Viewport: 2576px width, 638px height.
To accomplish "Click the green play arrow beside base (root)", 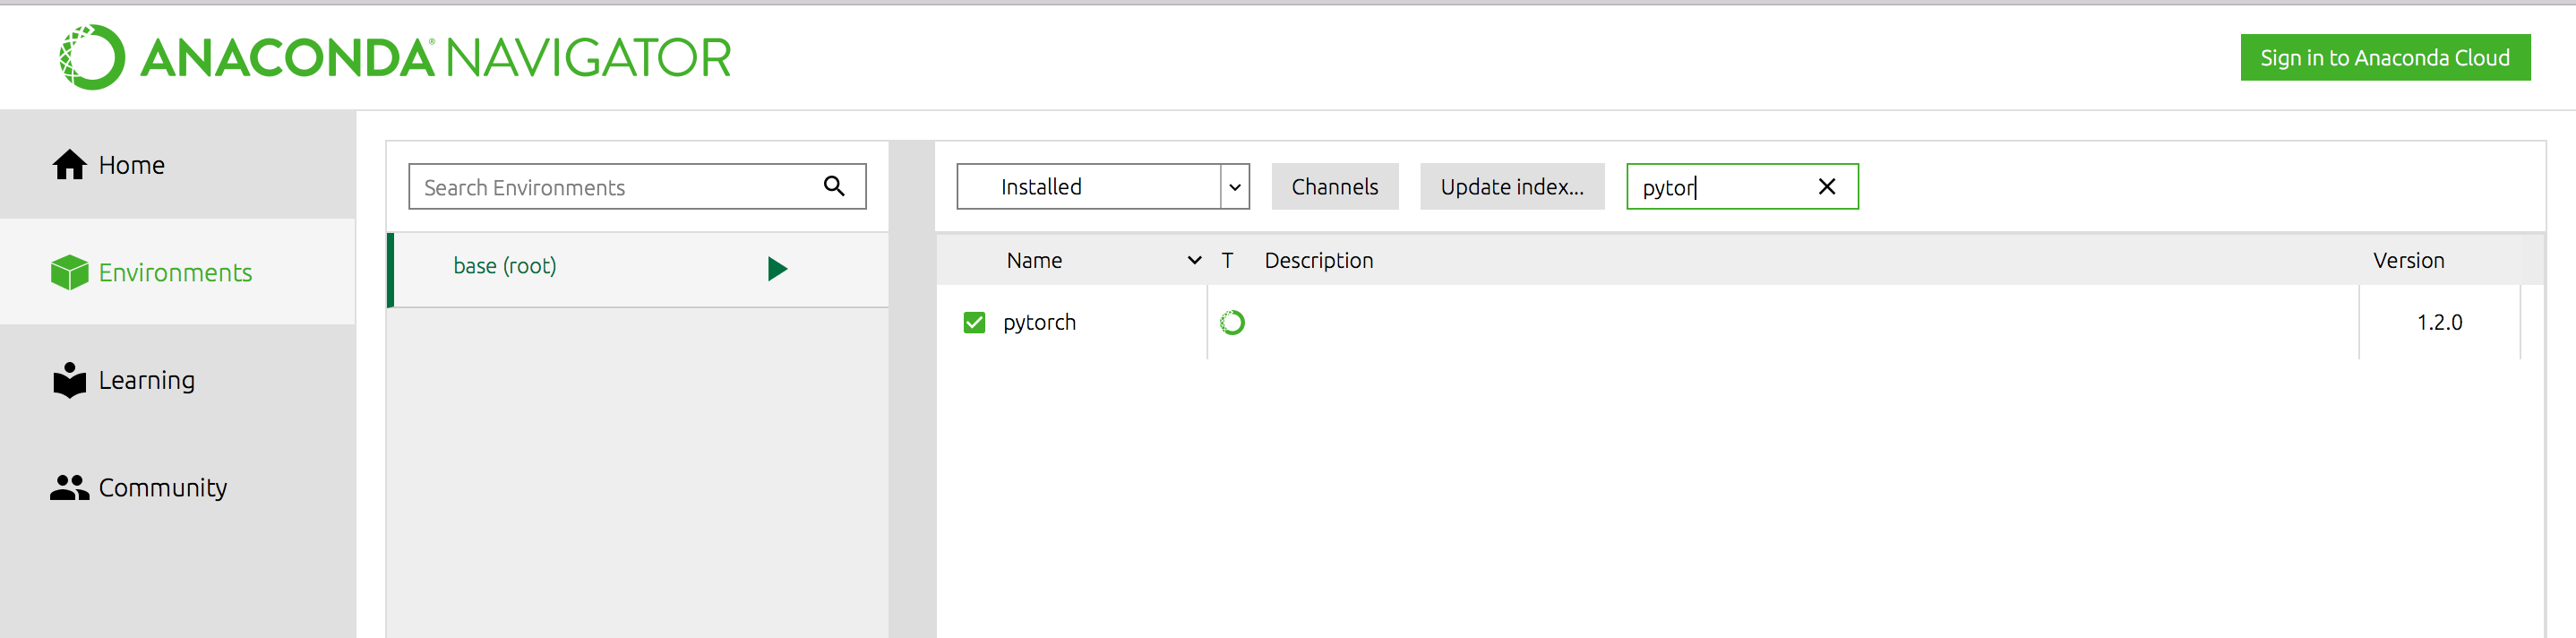I will (x=777, y=268).
